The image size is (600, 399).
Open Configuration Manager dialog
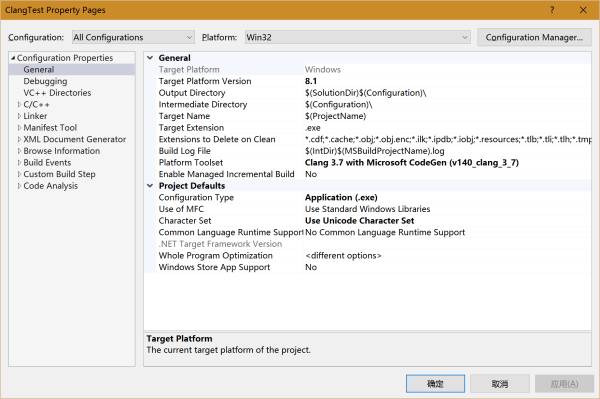pyautogui.click(x=534, y=37)
